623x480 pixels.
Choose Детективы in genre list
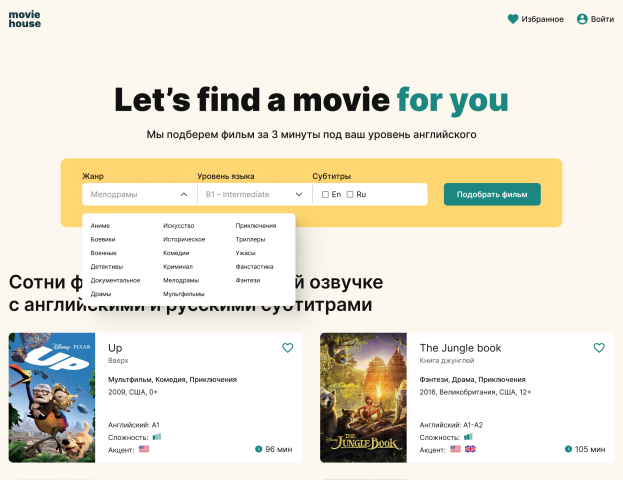click(107, 267)
